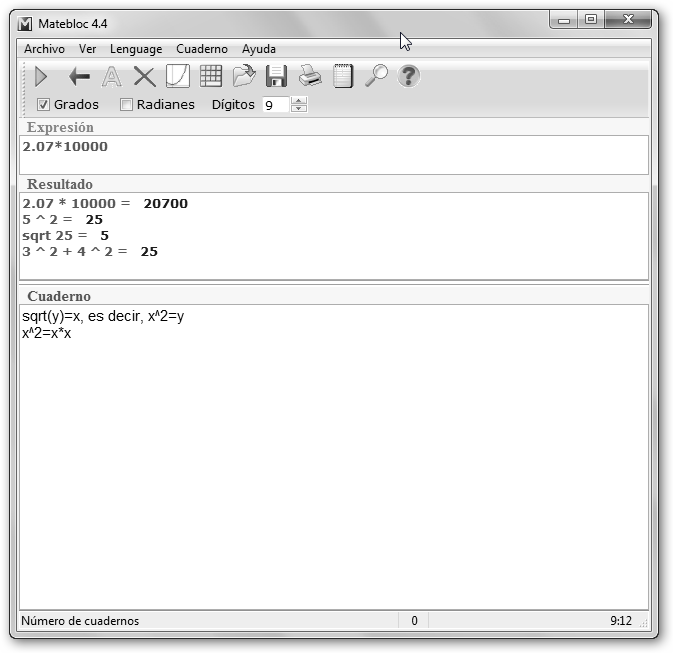Screen dimensions: 673x653
Task: Click the X delete icon in toolbar
Action: pyautogui.click(x=144, y=76)
